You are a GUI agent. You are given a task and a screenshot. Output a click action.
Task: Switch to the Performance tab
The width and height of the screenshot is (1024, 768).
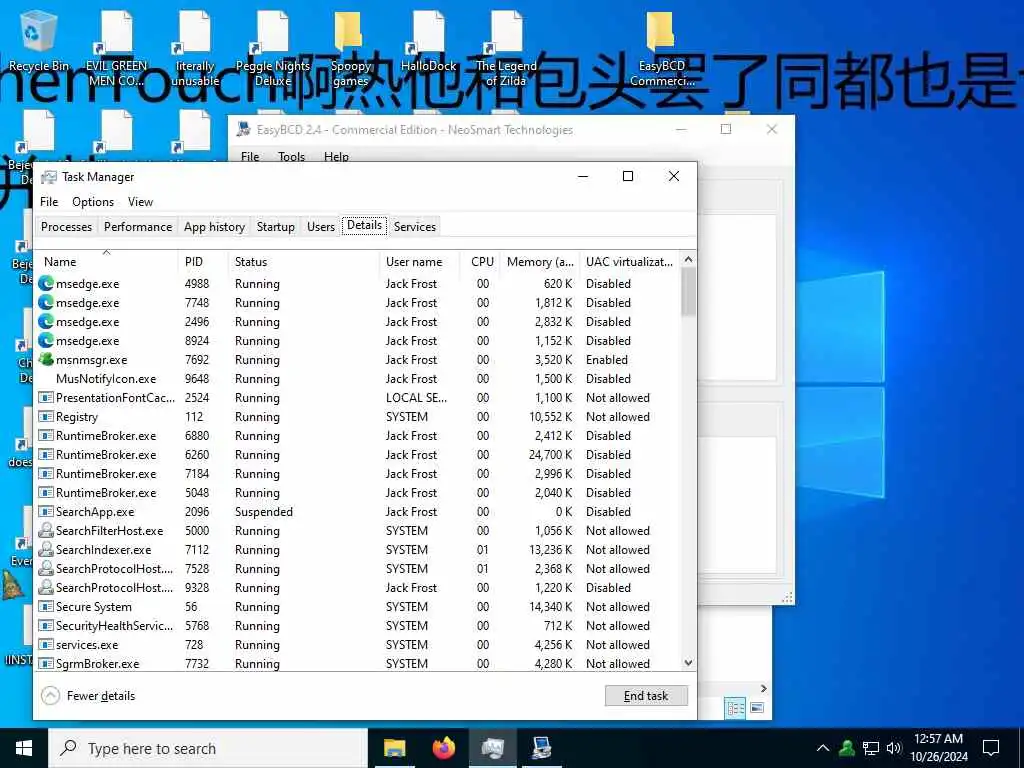(x=138, y=227)
